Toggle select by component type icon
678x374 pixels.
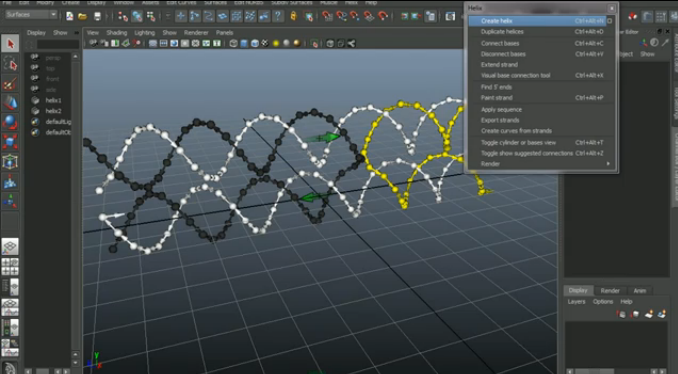point(151,16)
